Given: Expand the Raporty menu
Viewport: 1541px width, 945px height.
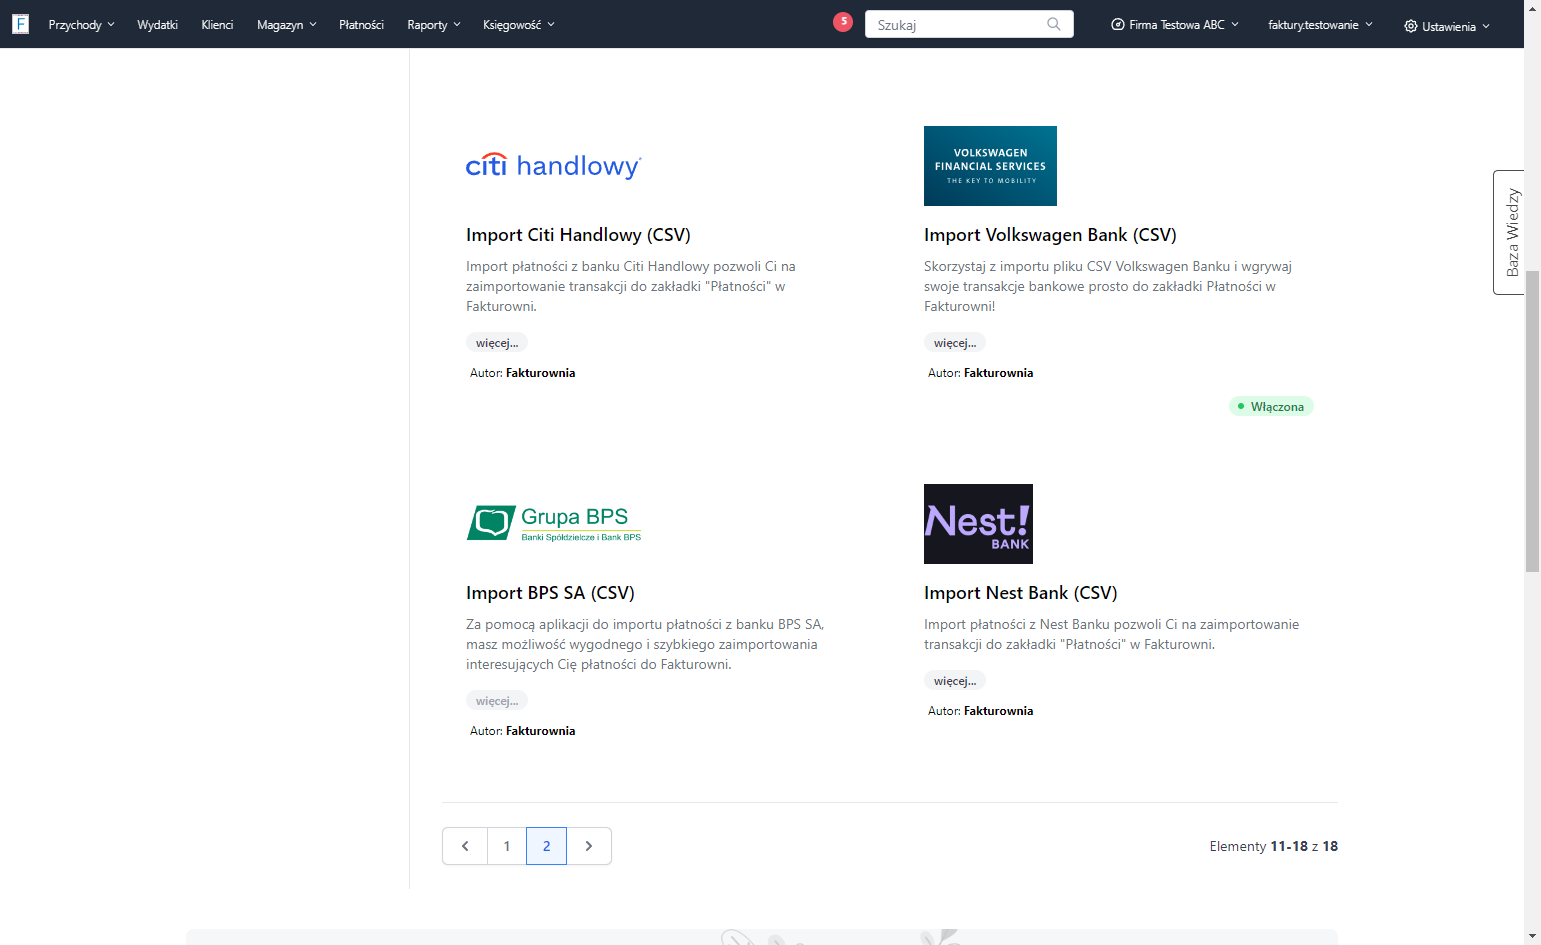Looking at the screenshot, I should pyautogui.click(x=434, y=24).
